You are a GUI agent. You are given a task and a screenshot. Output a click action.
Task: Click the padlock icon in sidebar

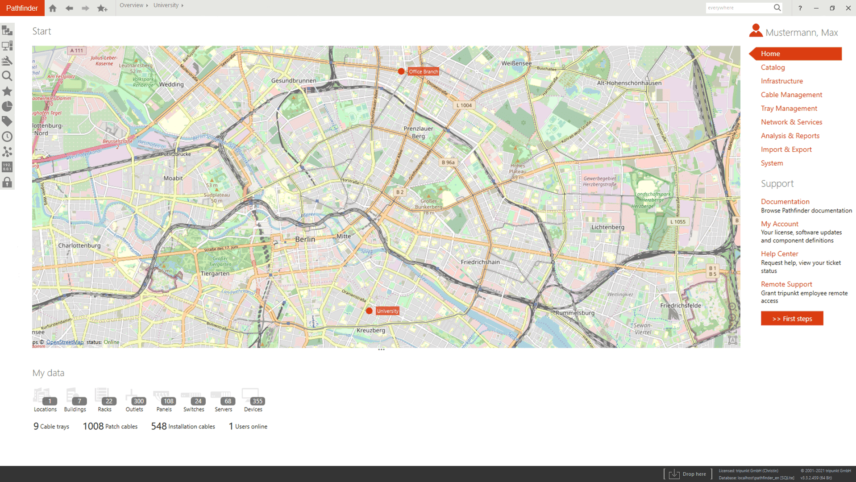tap(7, 182)
